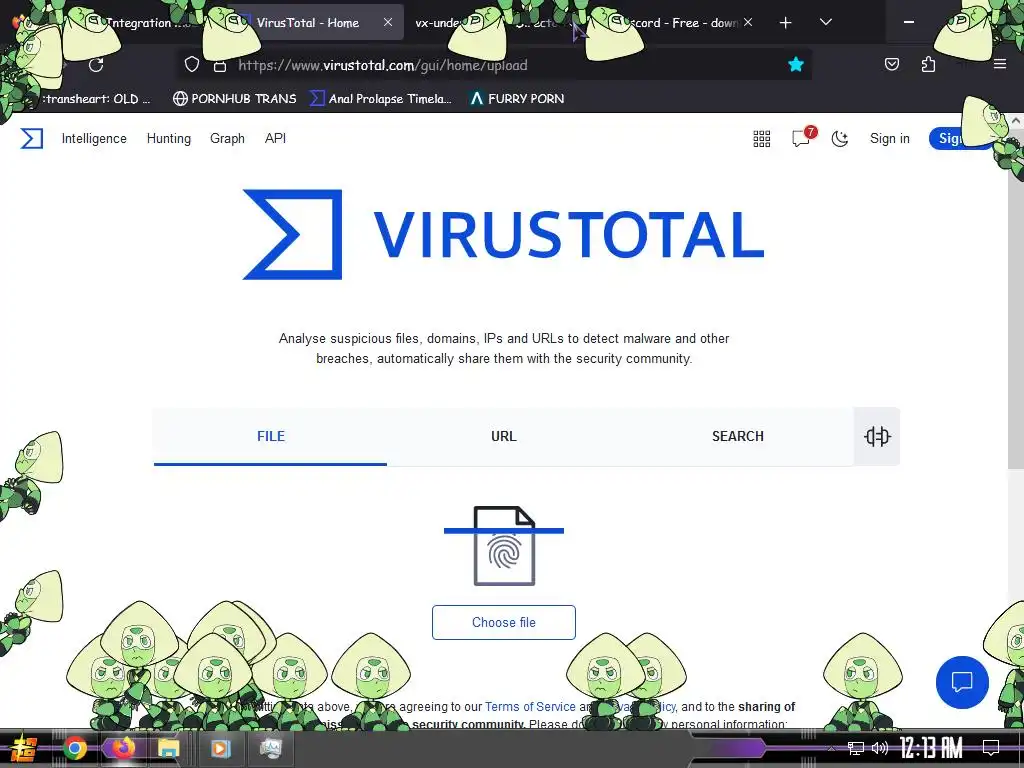Close the VirusTotal - Home tab
This screenshot has width=1024, height=768.
388,22
